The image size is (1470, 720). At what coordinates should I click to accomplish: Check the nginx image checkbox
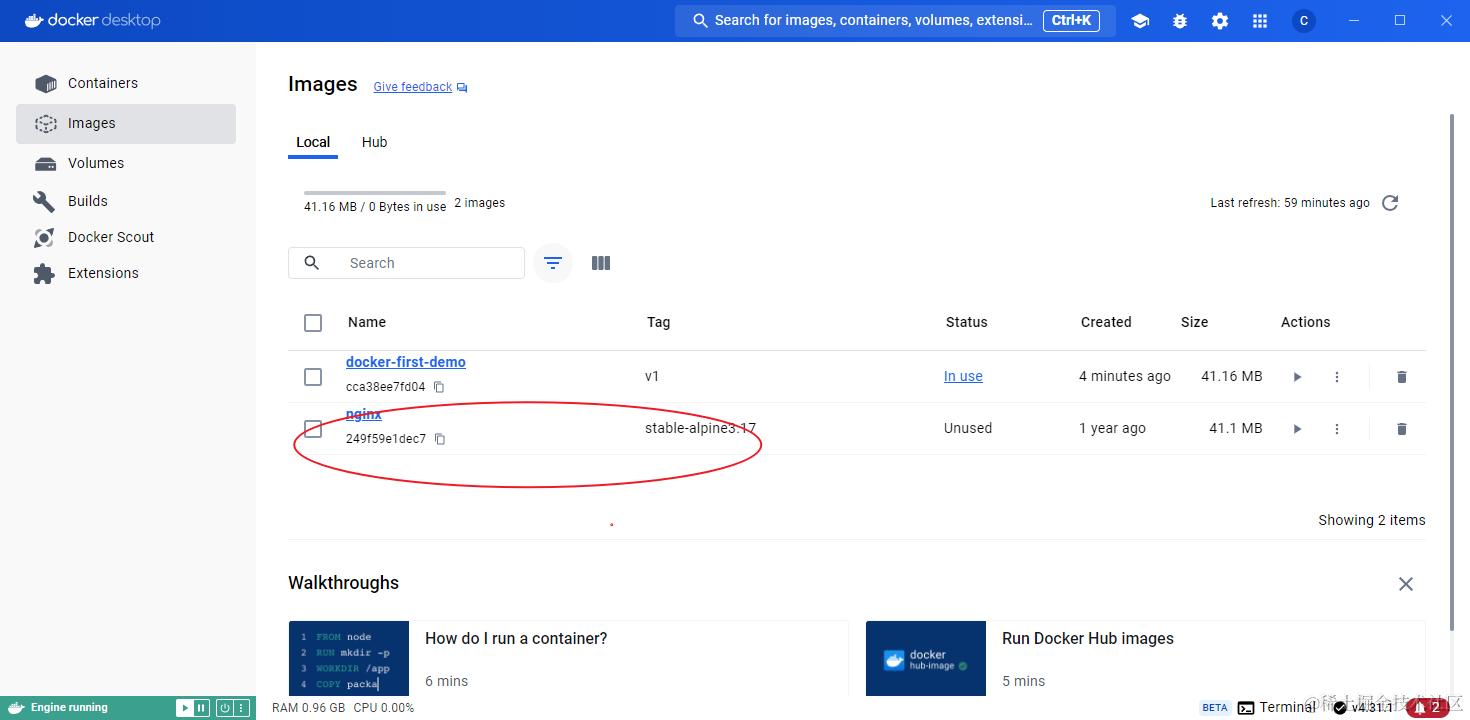coord(313,429)
